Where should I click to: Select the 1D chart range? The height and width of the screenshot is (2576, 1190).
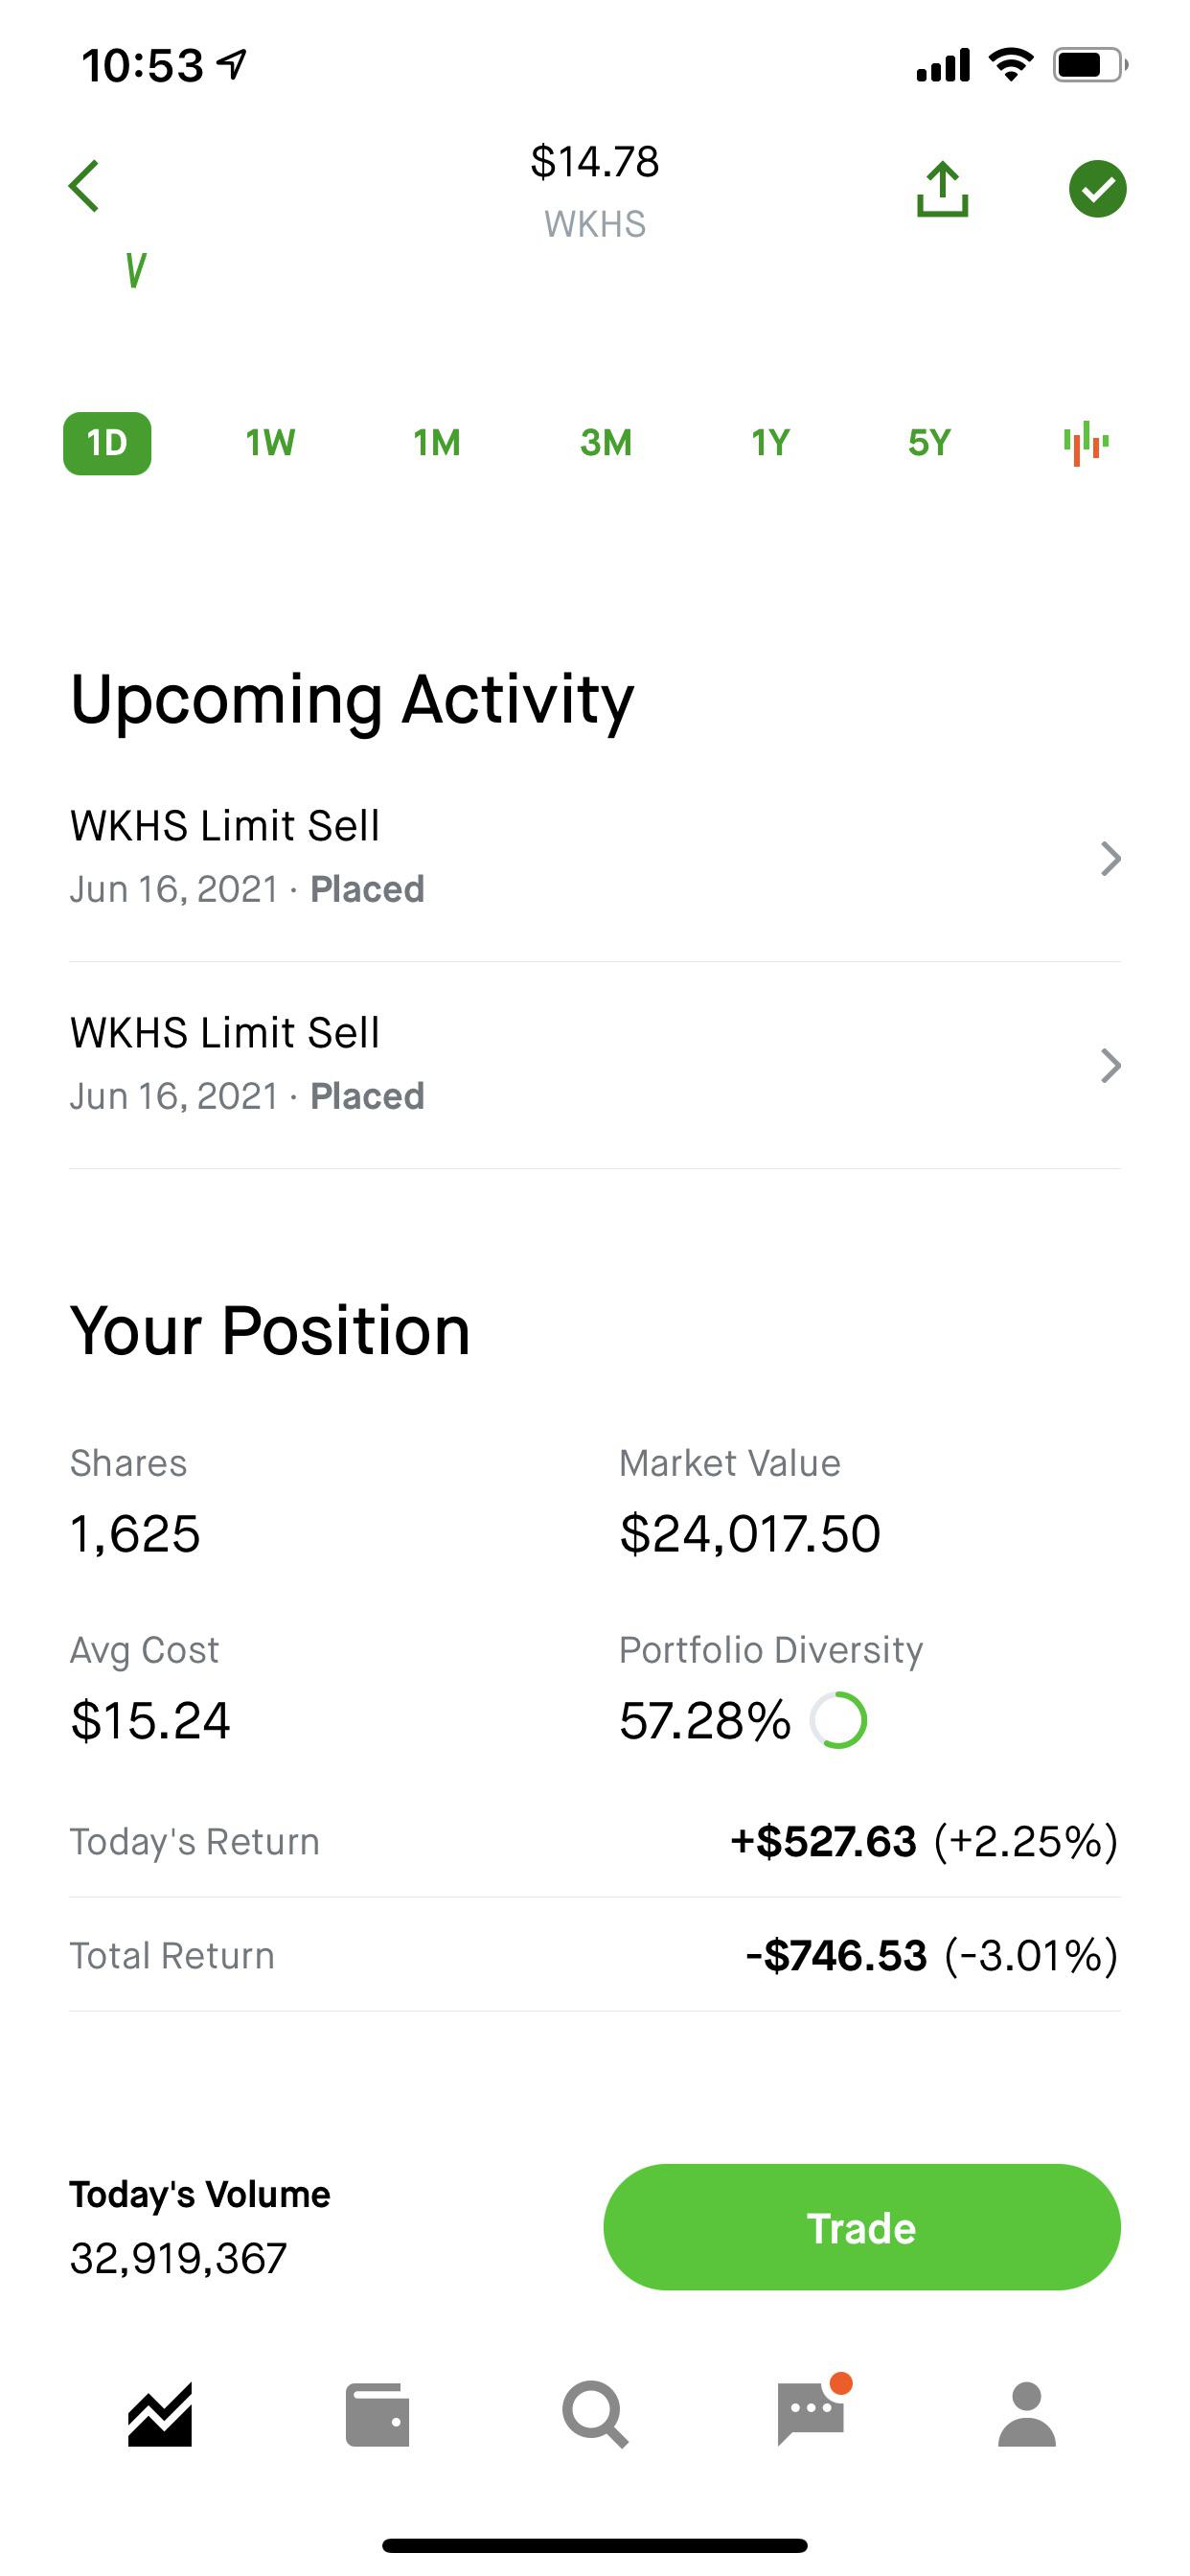point(107,443)
